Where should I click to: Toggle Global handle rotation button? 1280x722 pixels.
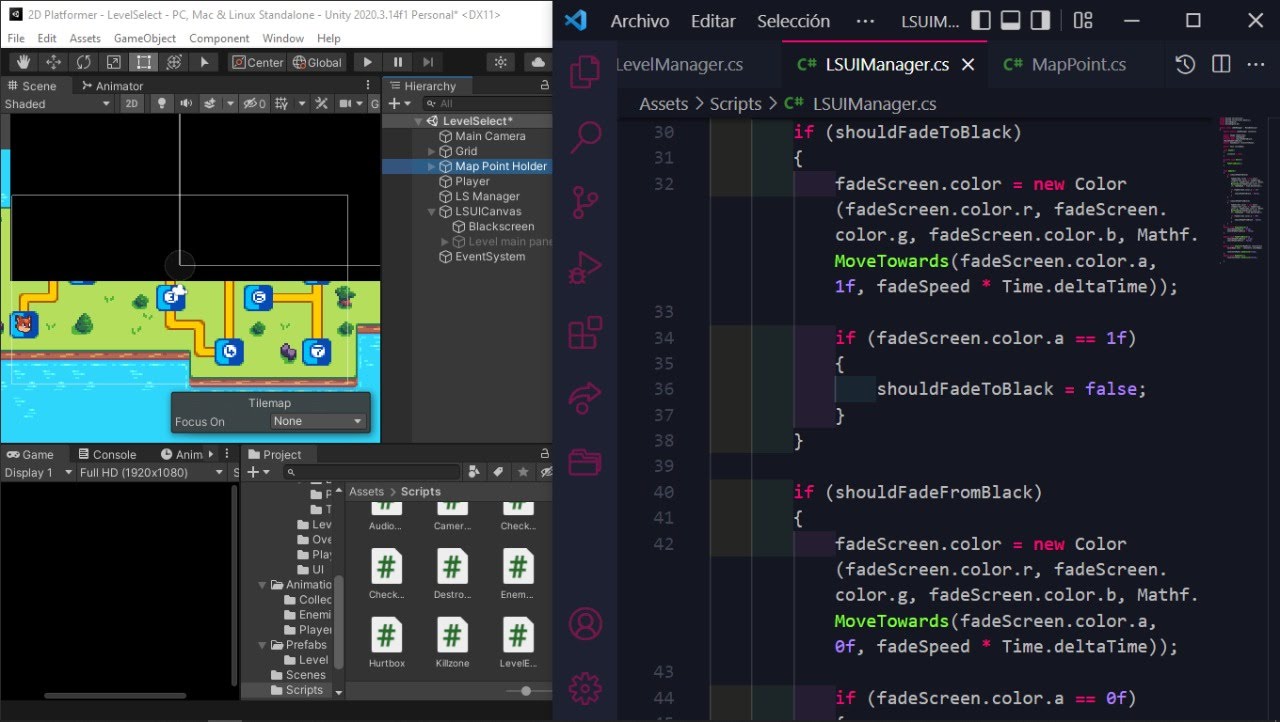coord(317,62)
